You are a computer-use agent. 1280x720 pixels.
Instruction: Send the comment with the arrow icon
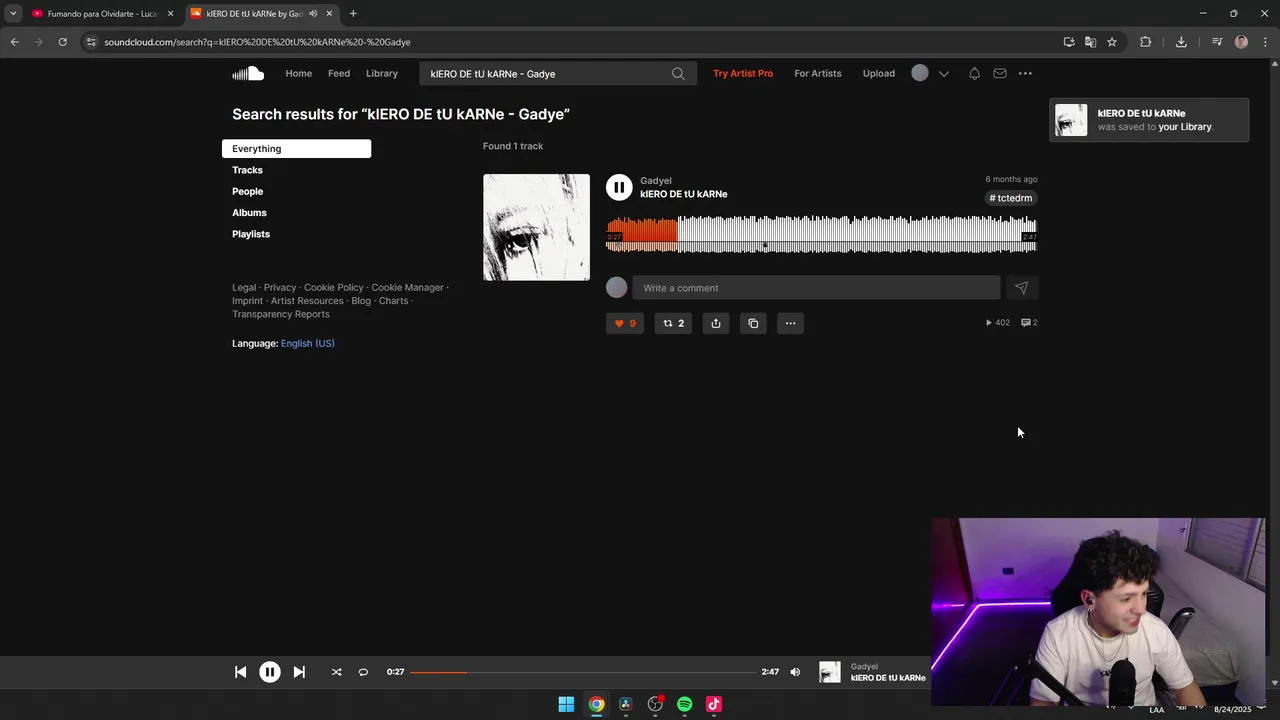pos(1021,288)
